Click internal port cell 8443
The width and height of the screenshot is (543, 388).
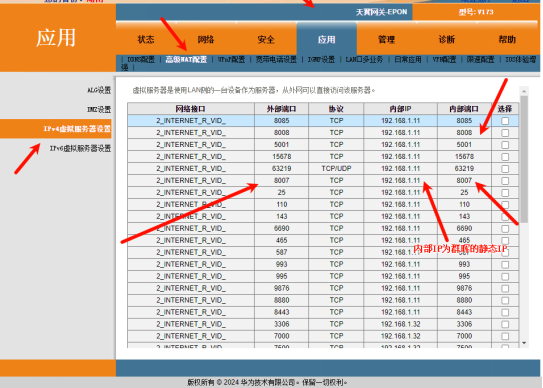464,312
